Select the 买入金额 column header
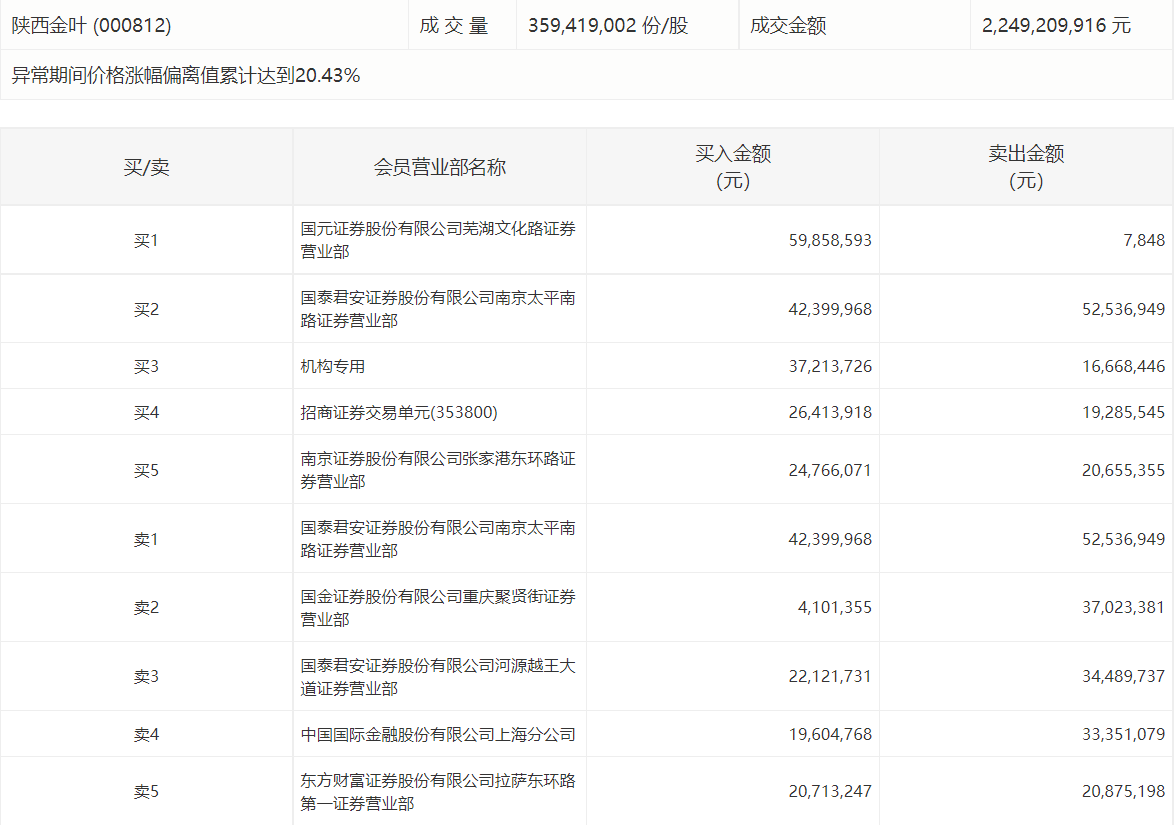Image resolution: width=1174 pixels, height=825 pixels. tap(732, 167)
